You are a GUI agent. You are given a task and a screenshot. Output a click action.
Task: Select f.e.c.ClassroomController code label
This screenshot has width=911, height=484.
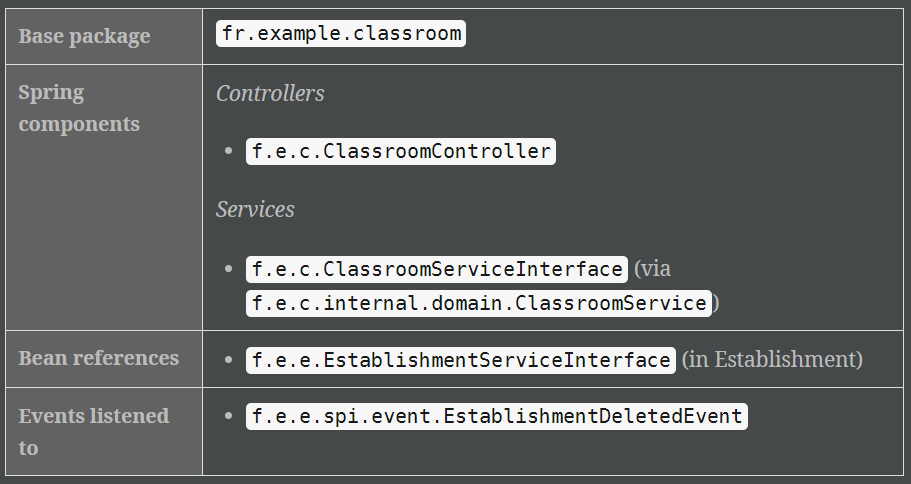point(401,152)
